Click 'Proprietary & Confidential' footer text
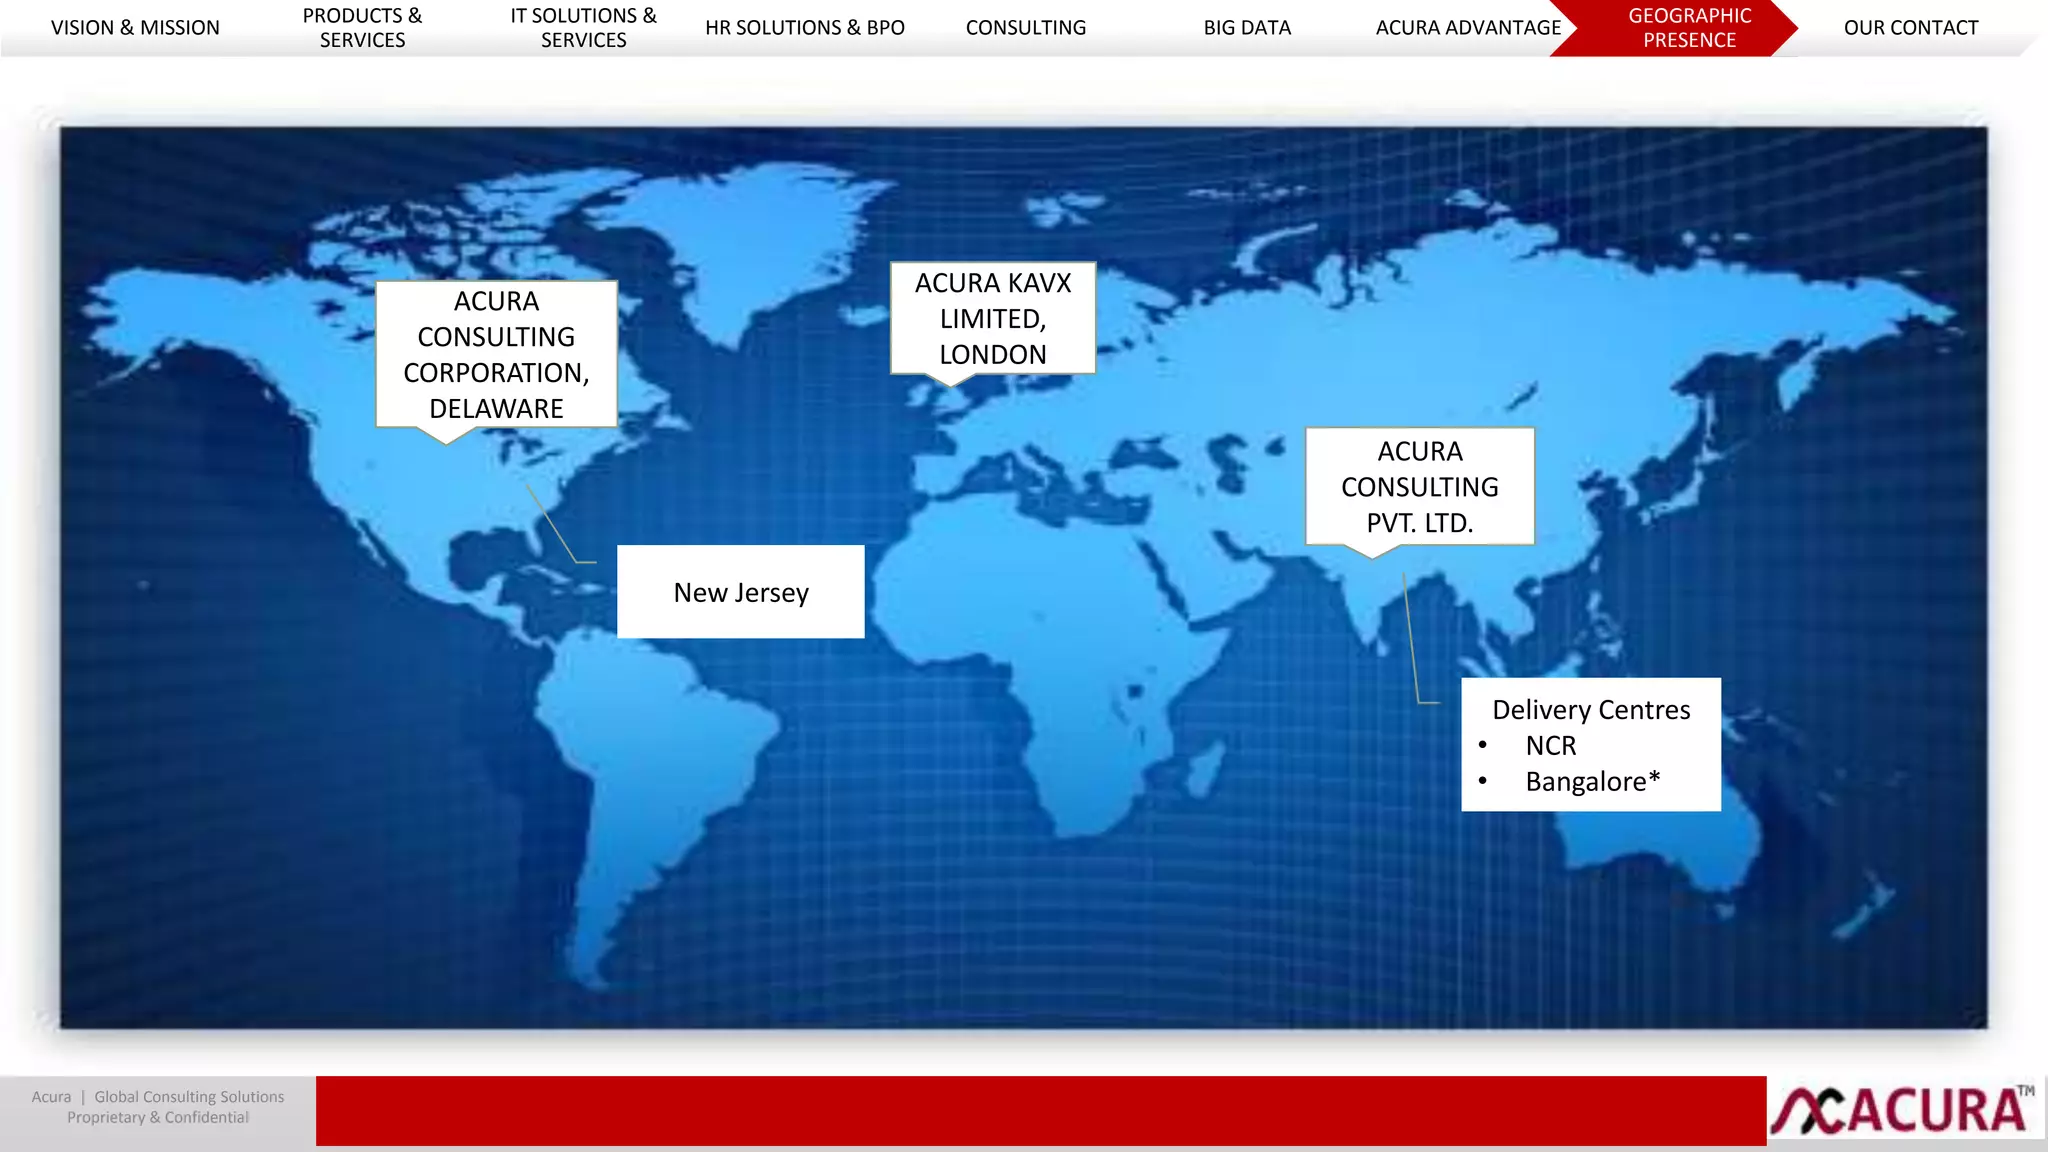2048x1152 pixels. [158, 1118]
